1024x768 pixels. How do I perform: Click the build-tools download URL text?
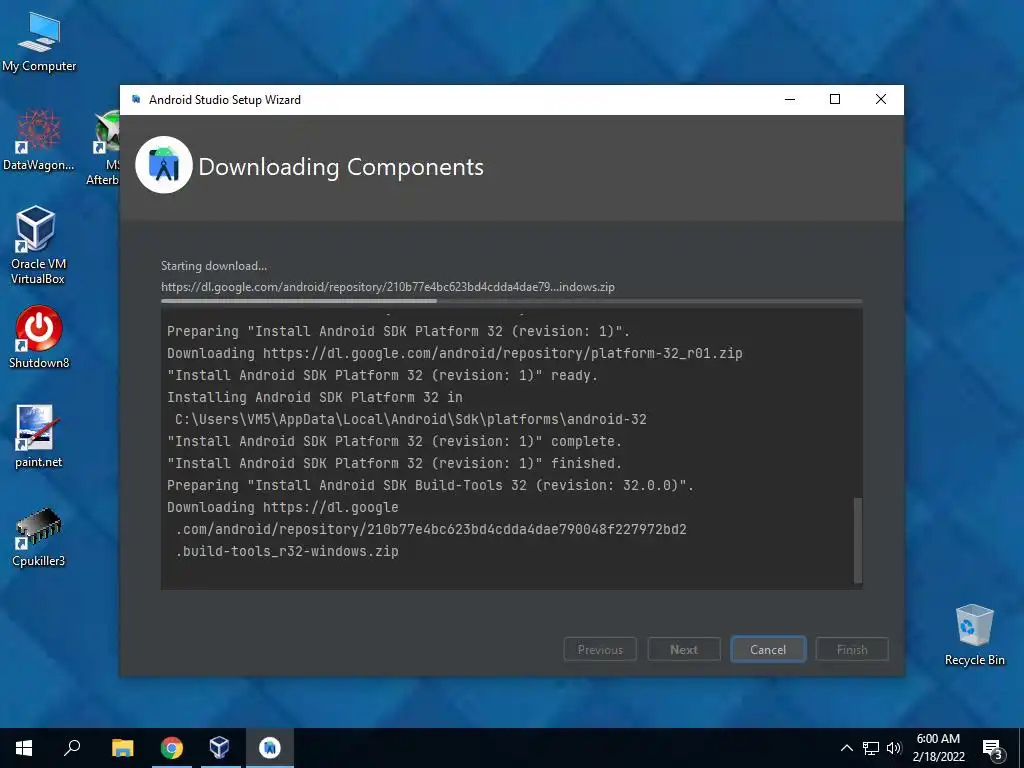[388, 287]
